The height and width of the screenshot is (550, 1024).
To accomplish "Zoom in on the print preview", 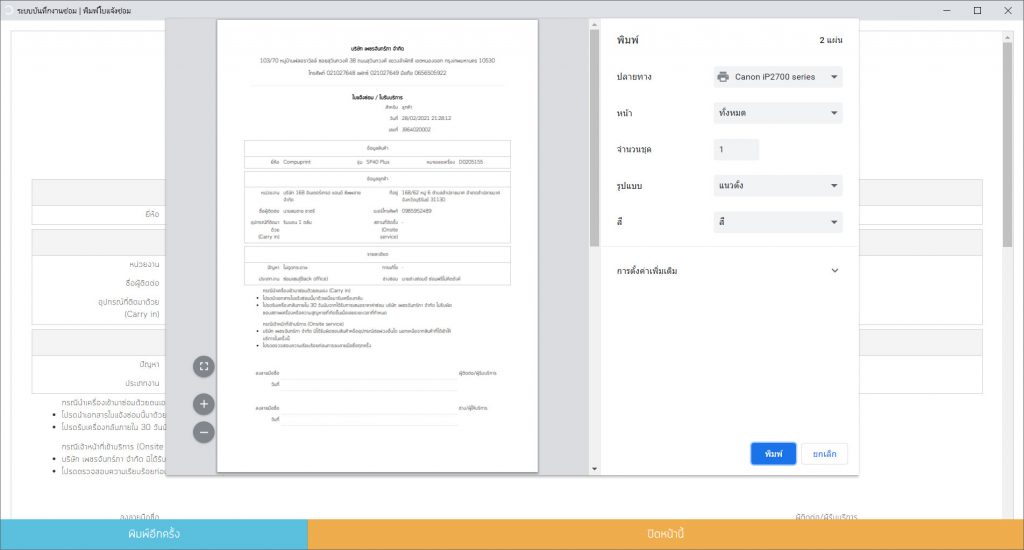I will [204, 404].
